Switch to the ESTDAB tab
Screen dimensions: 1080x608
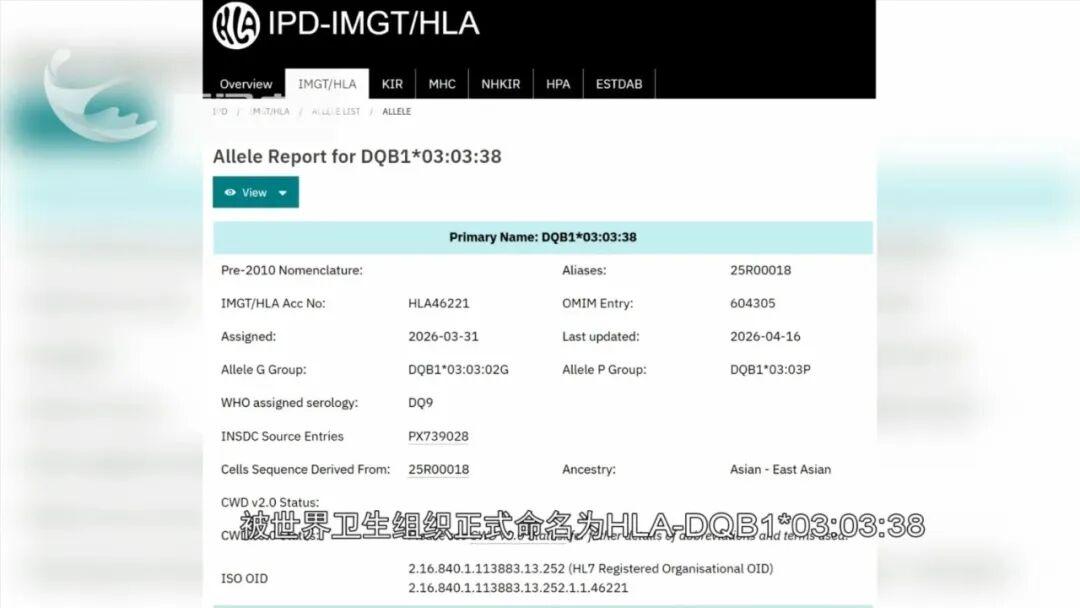(619, 84)
